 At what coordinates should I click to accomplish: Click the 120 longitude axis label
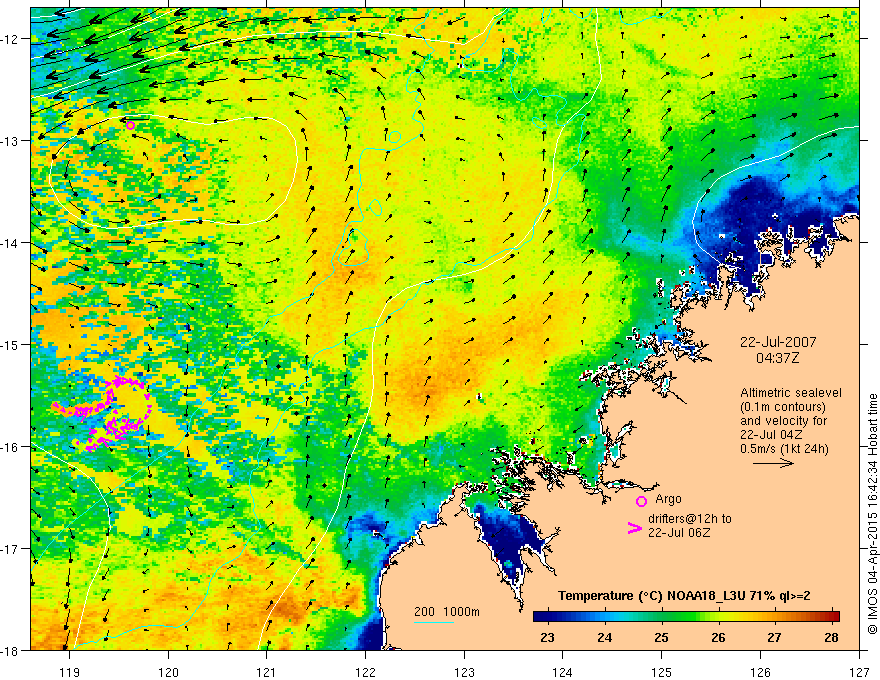pos(168,672)
